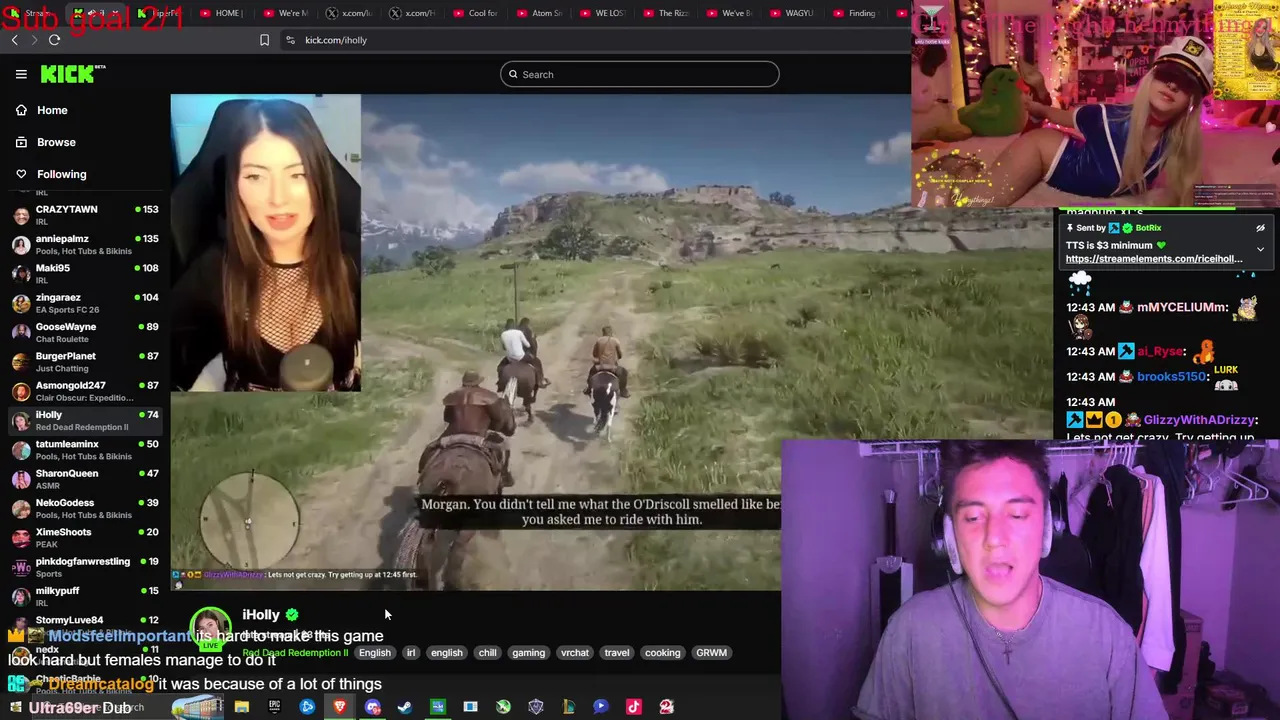This screenshot has width=1280, height=720.
Task: Open site settings icon in address bar
Action: point(290,40)
